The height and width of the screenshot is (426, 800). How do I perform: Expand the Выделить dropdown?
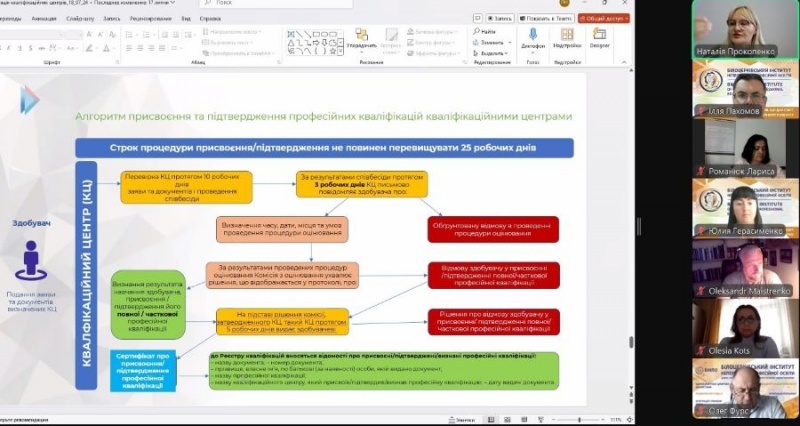[x=508, y=53]
